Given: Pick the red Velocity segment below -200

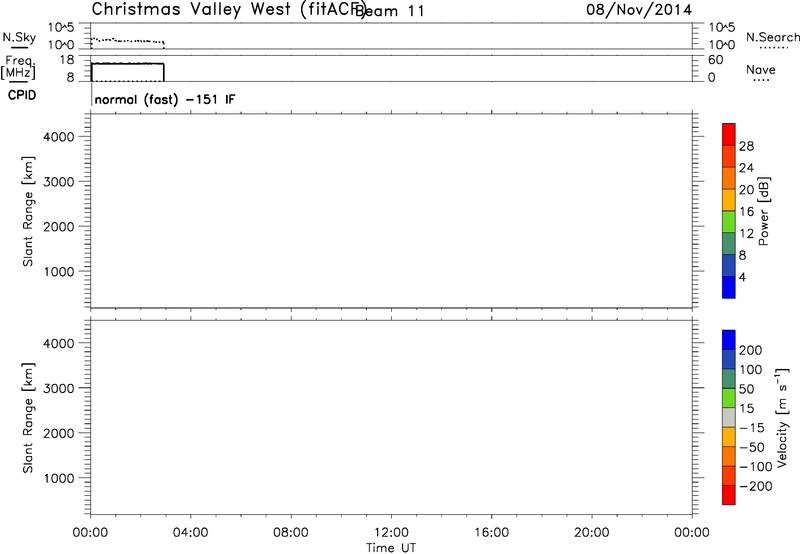Looking at the screenshot, I should pos(729,495).
